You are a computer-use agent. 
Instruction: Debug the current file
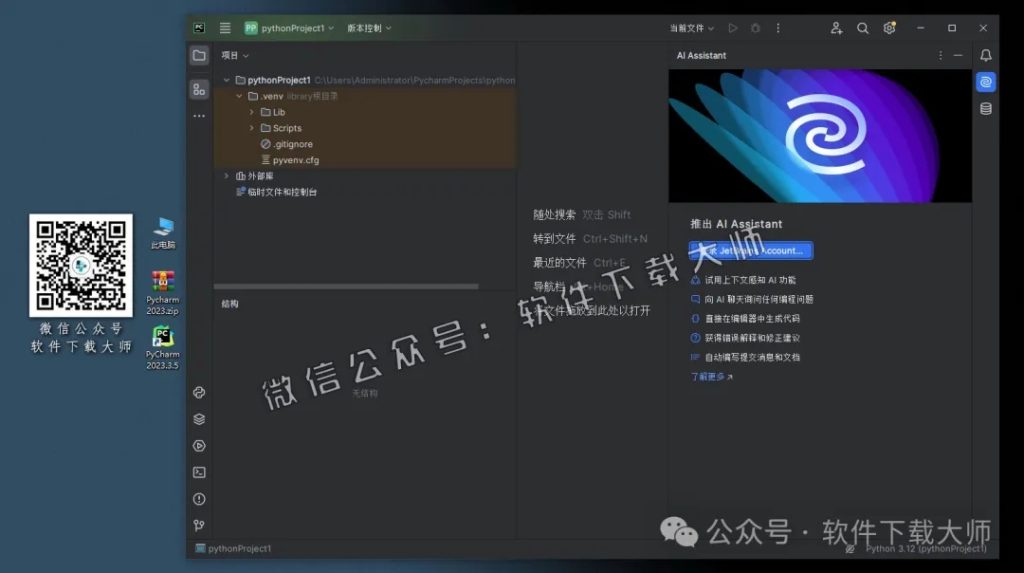click(x=755, y=28)
